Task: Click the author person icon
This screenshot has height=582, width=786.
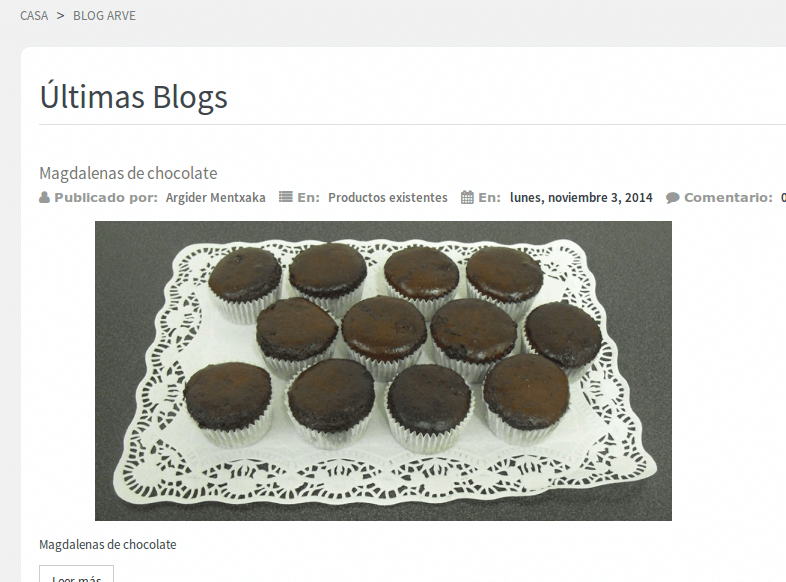Action: click(45, 198)
